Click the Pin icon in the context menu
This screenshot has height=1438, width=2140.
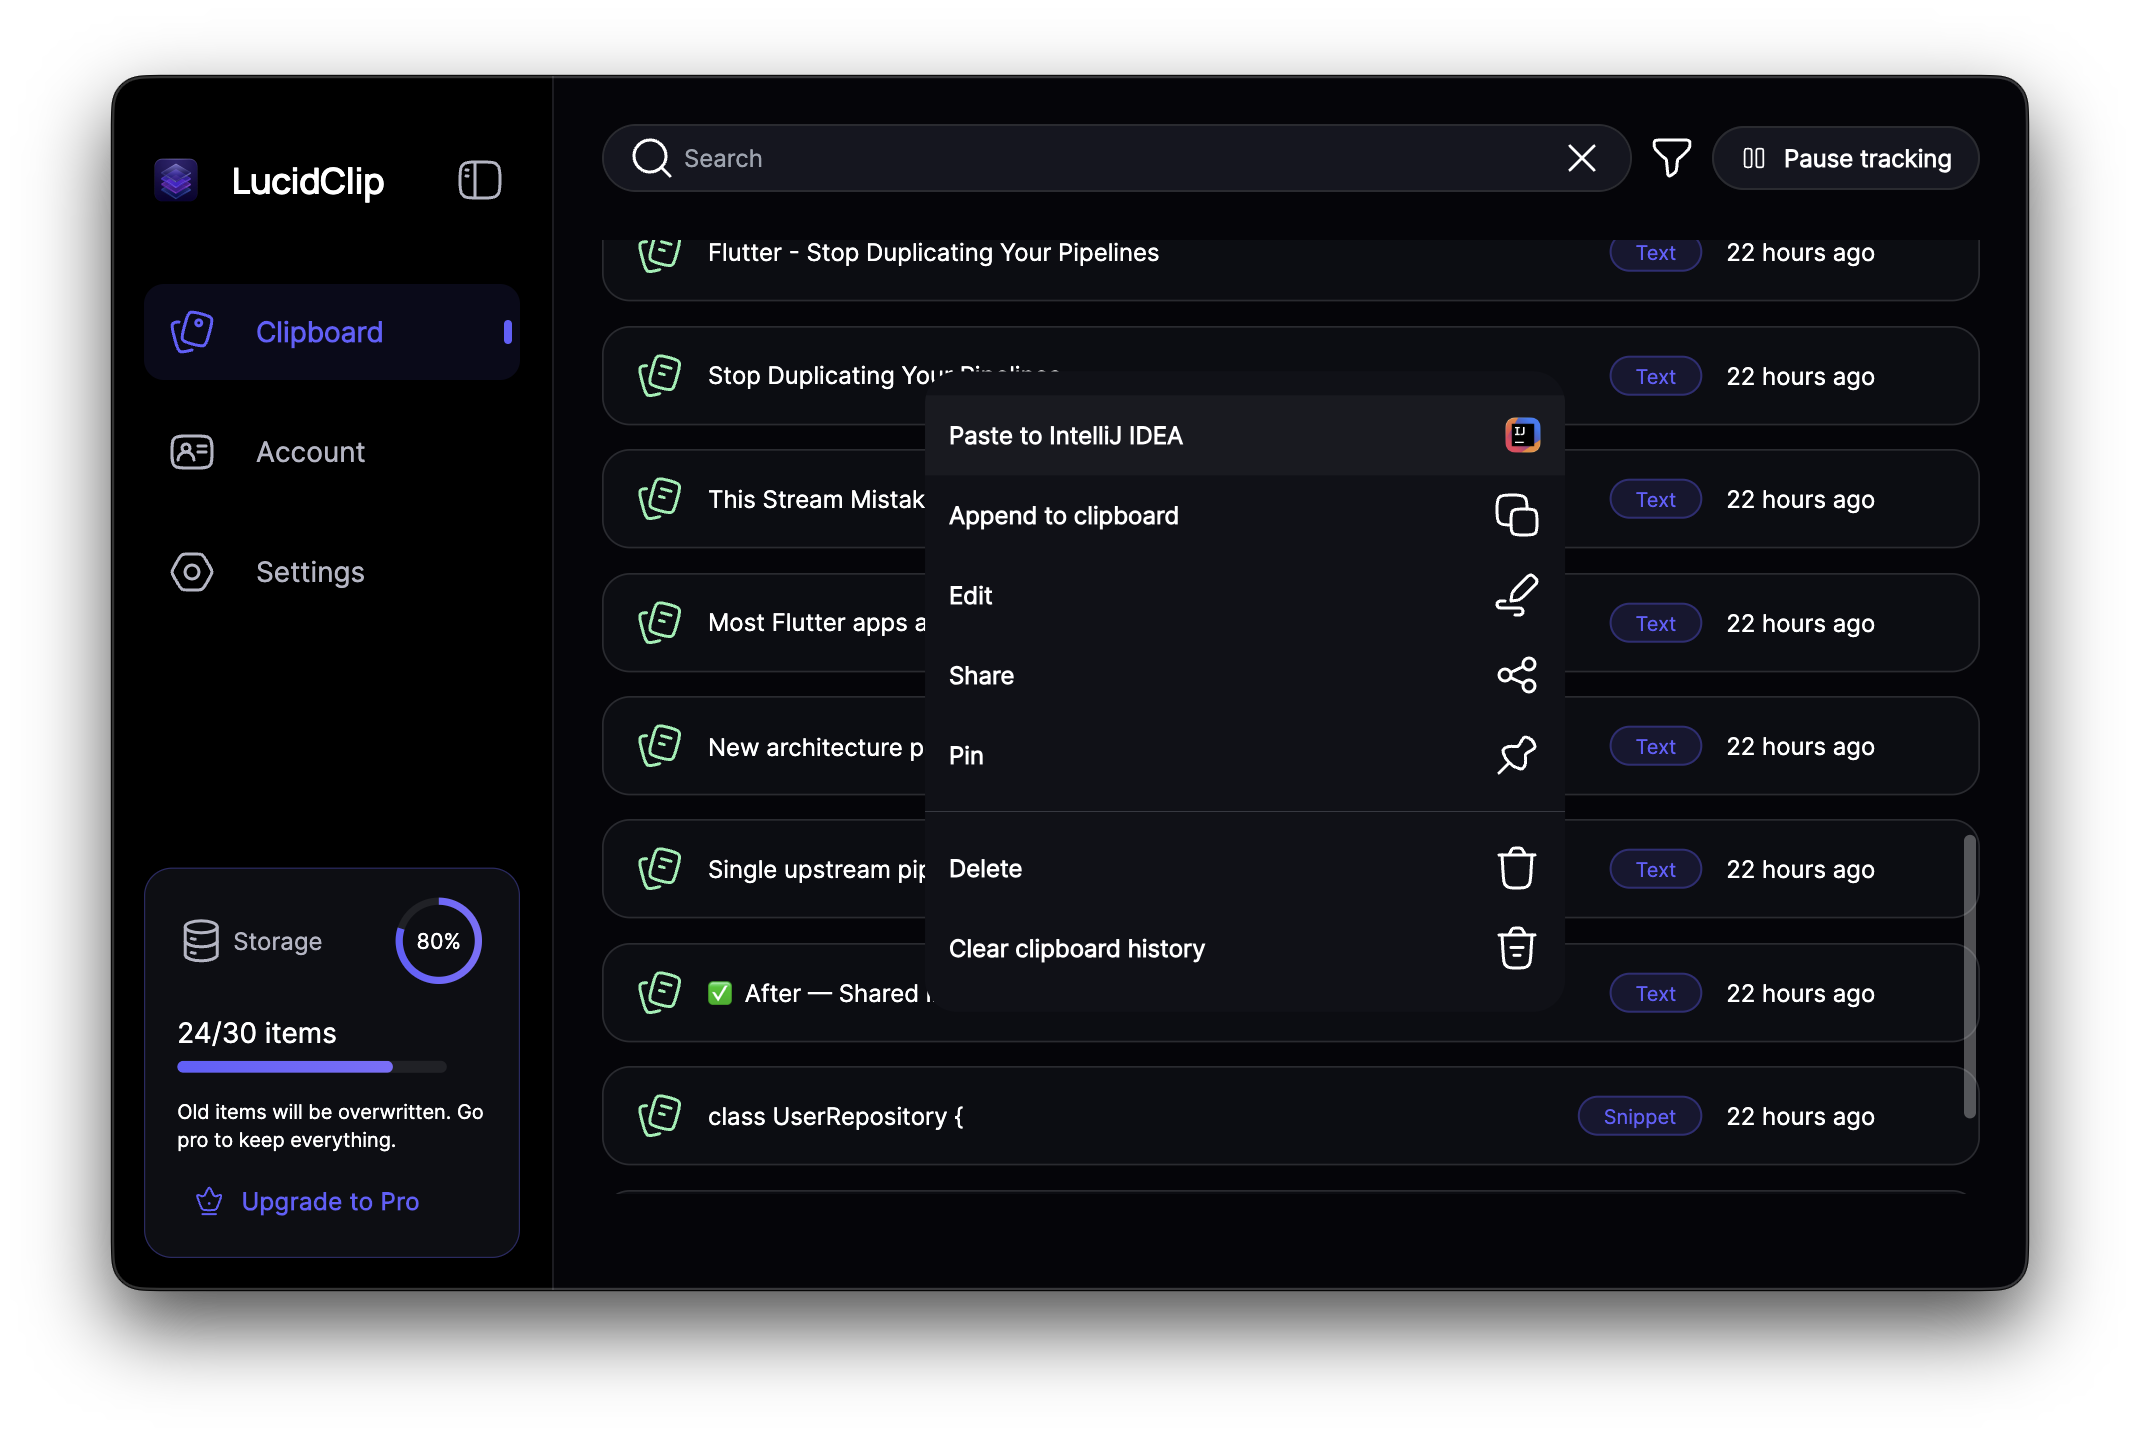pos(1517,755)
